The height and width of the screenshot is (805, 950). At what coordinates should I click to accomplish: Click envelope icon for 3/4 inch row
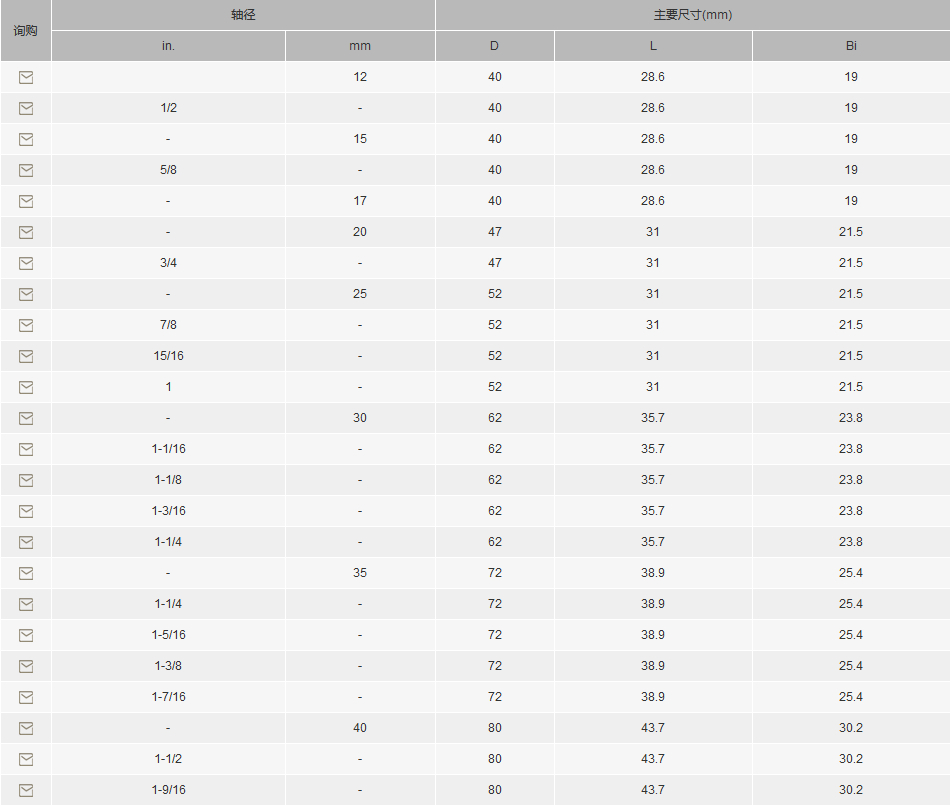pyautogui.click(x=26, y=263)
